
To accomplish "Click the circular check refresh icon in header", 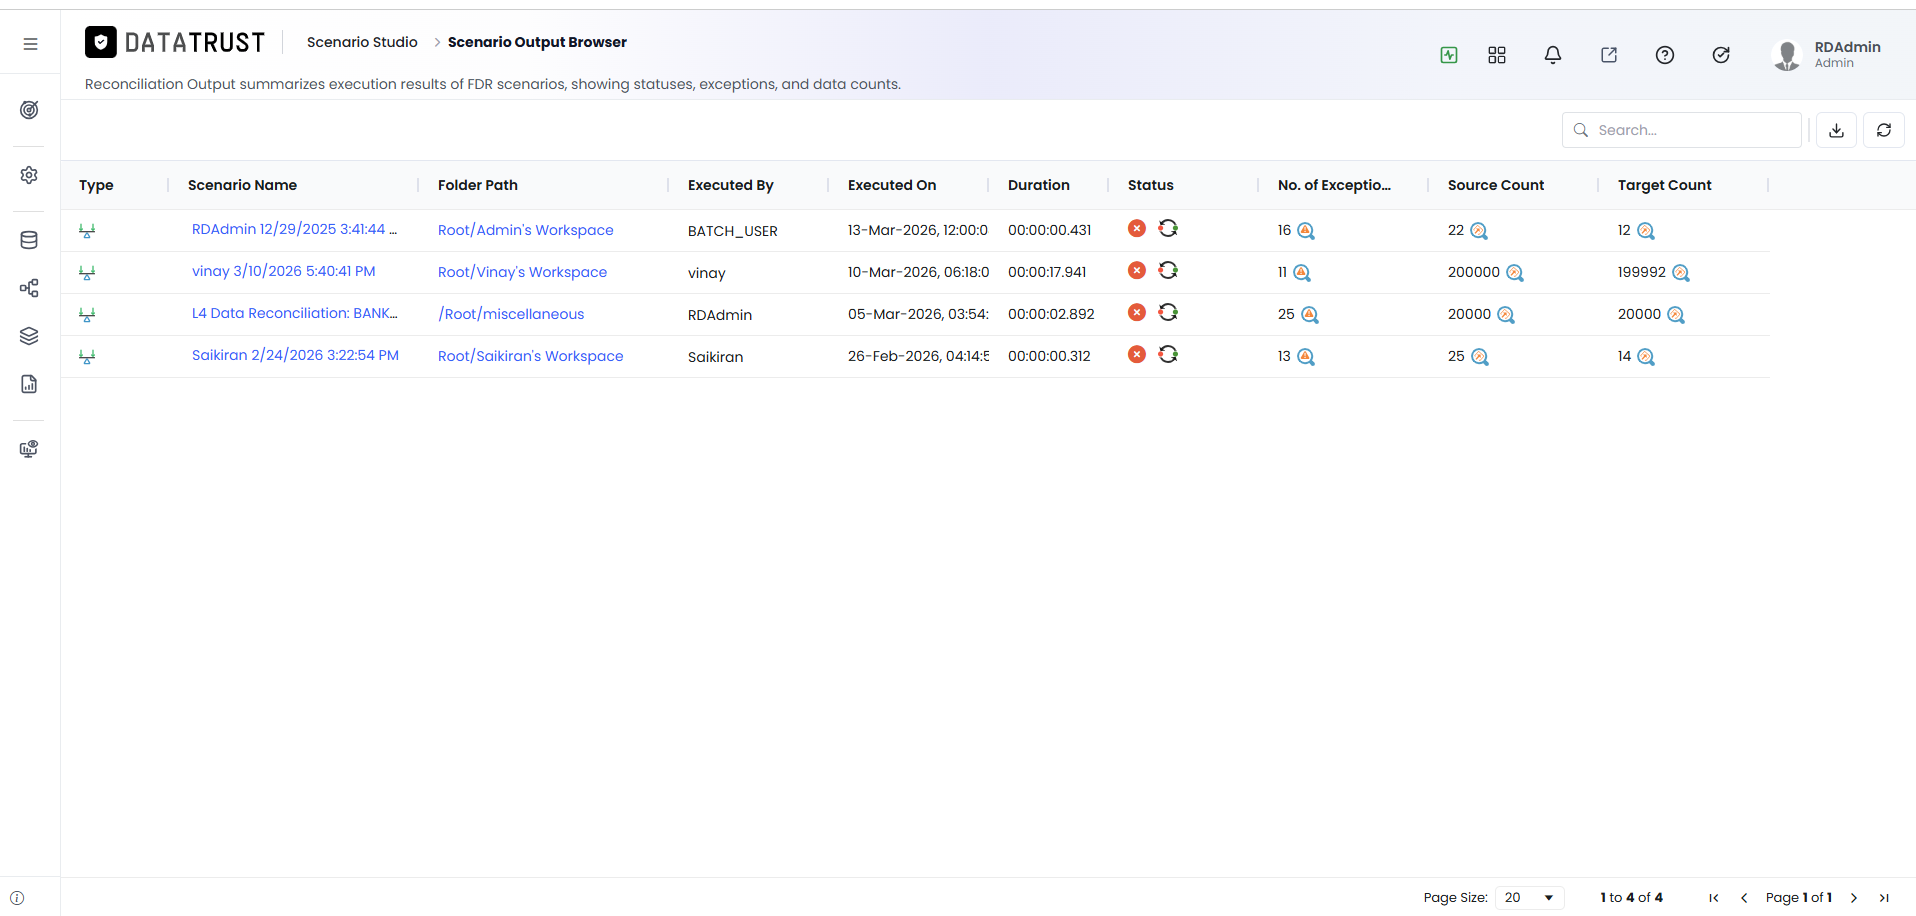I will (1721, 55).
